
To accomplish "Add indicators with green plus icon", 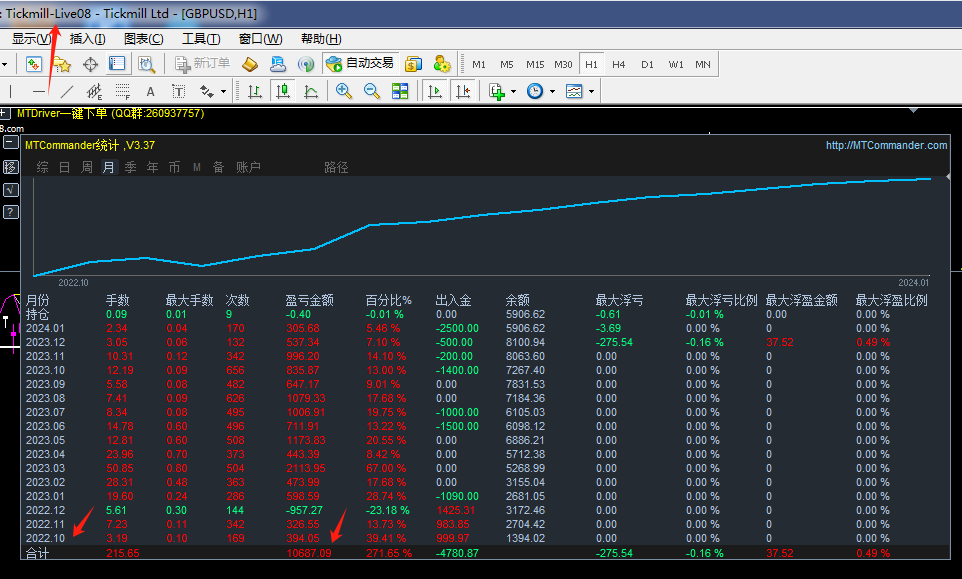I will coord(496,92).
